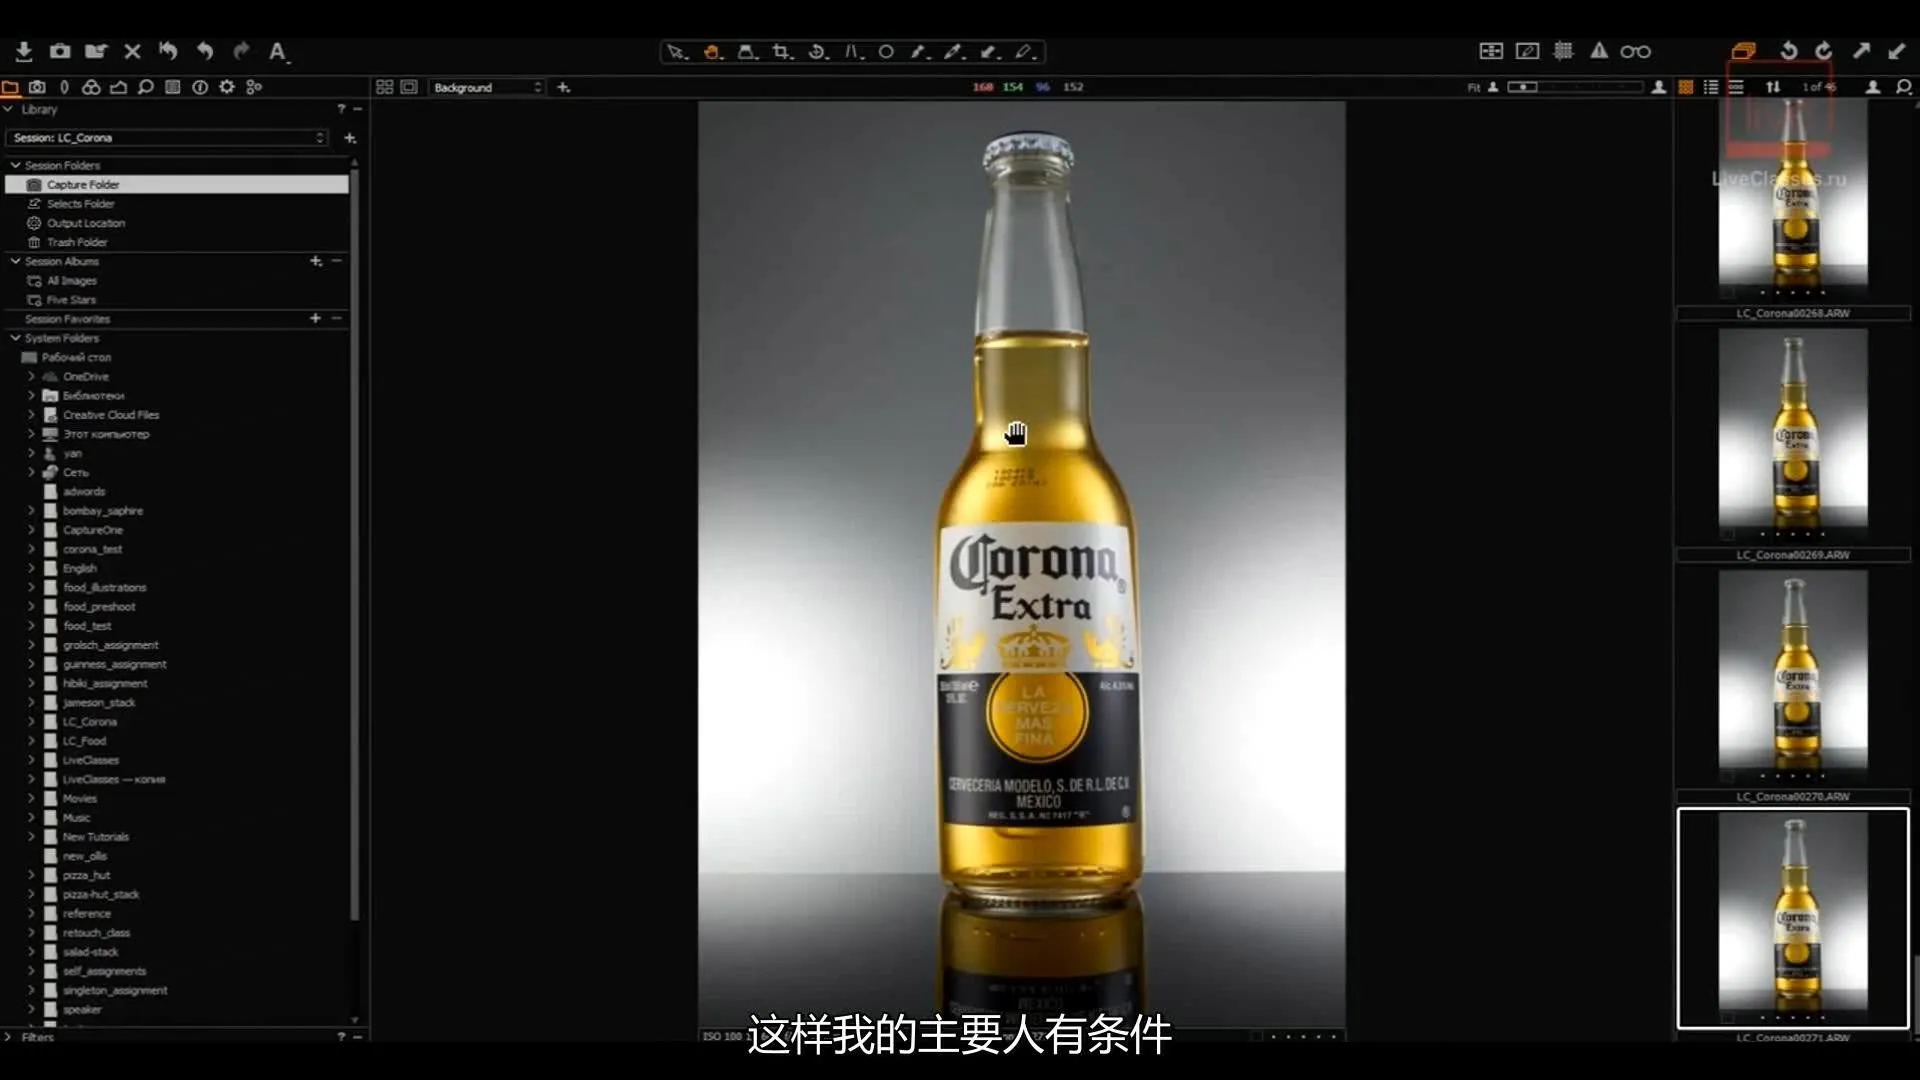
Task: Drag the image zoom slider control
Action: 1523,87
